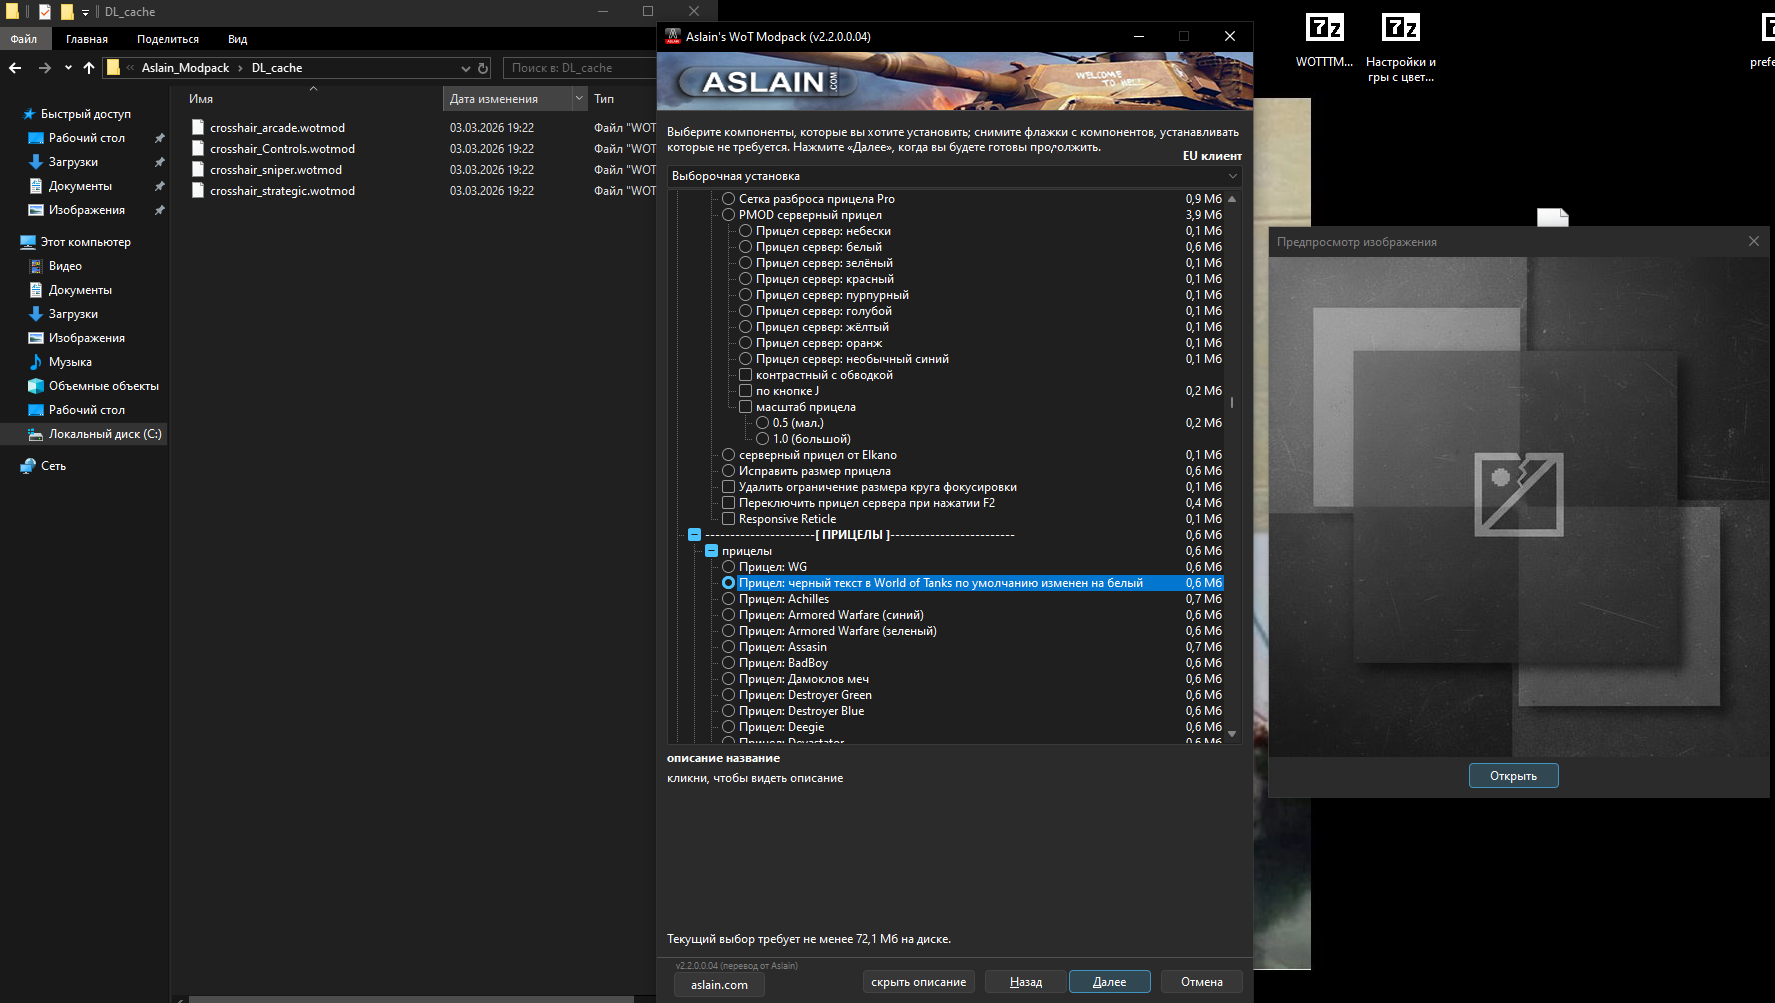
Task: Select Локальный диск (C:) in sidebar
Action: click(x=105, y=434)
